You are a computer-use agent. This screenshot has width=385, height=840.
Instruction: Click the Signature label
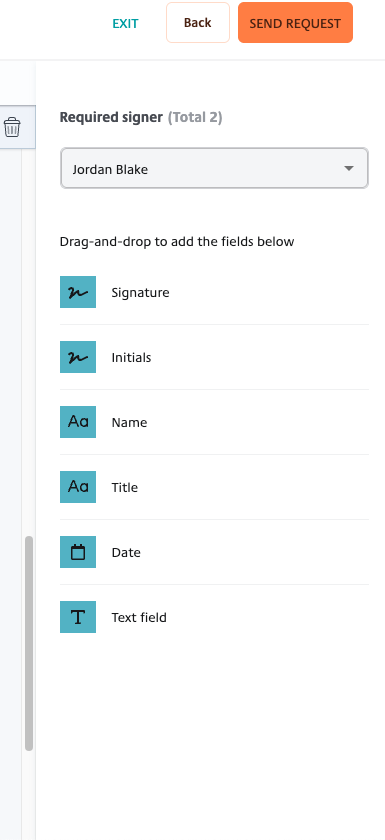140,292
